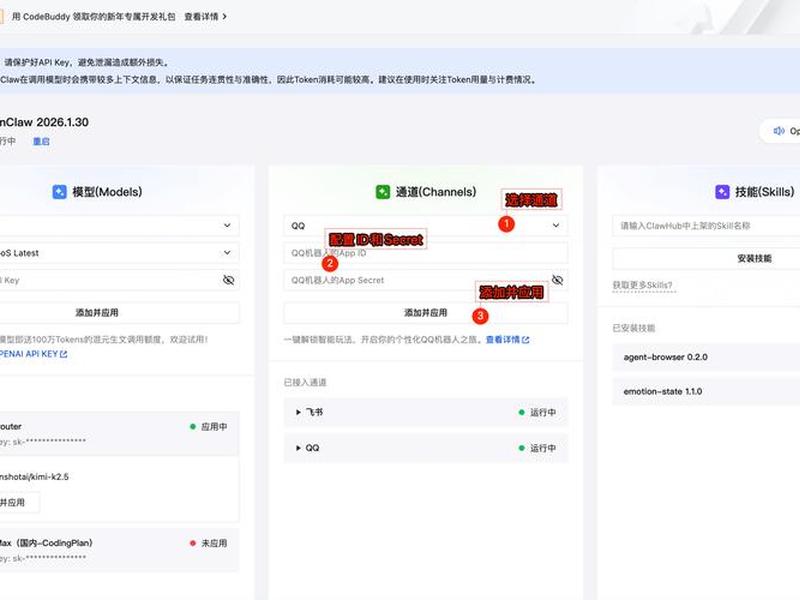This screenshot has width=800, height=600.
Task: Open the PENAI API KEY link
Action: click(x=29, y=354)
